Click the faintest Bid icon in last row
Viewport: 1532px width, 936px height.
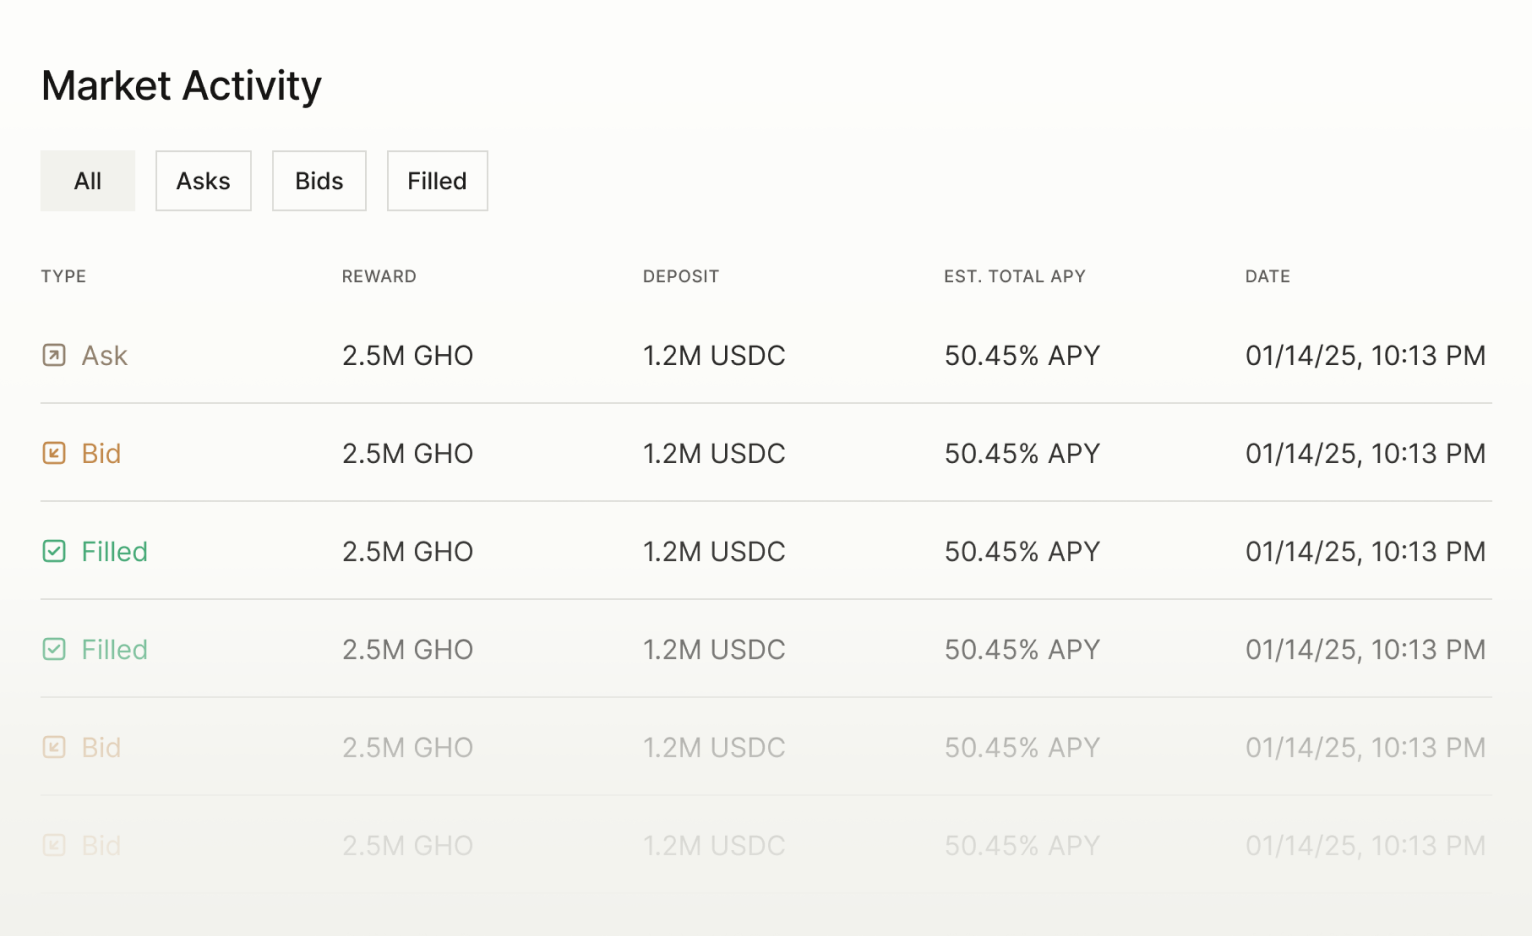coord(54,845)
